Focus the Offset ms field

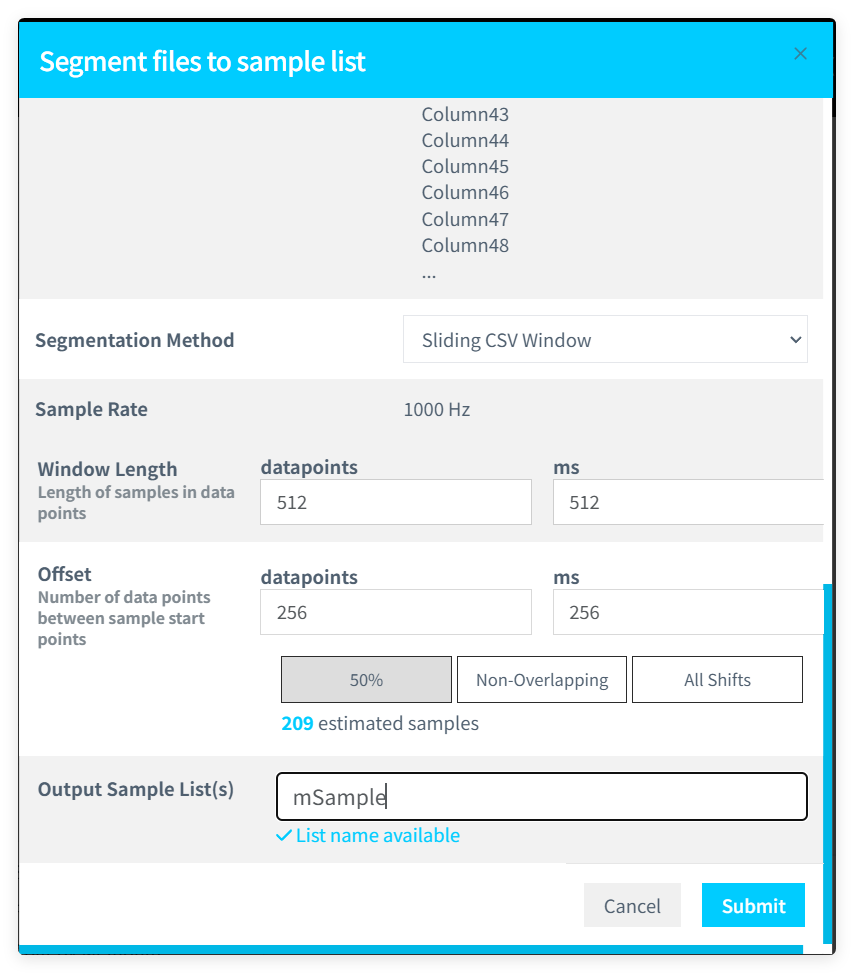click(x=688, y=612)
